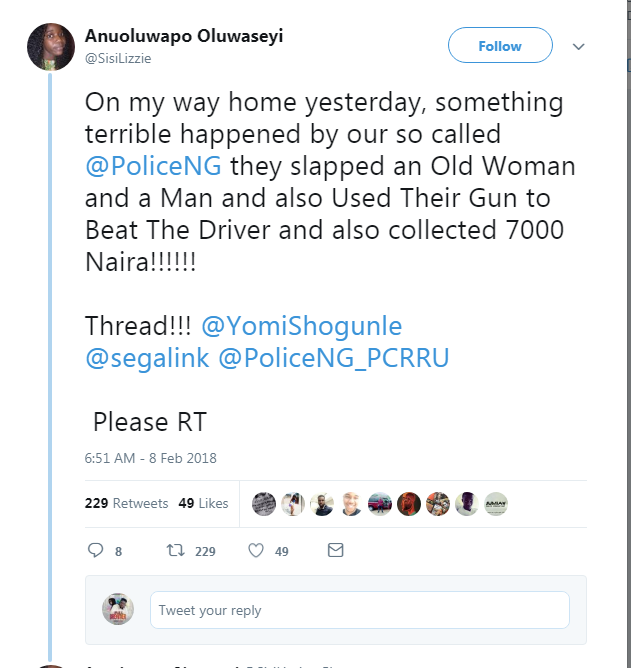Click the reply speech bubble icon
631x668 pixels.
click(x=96, y=550)
